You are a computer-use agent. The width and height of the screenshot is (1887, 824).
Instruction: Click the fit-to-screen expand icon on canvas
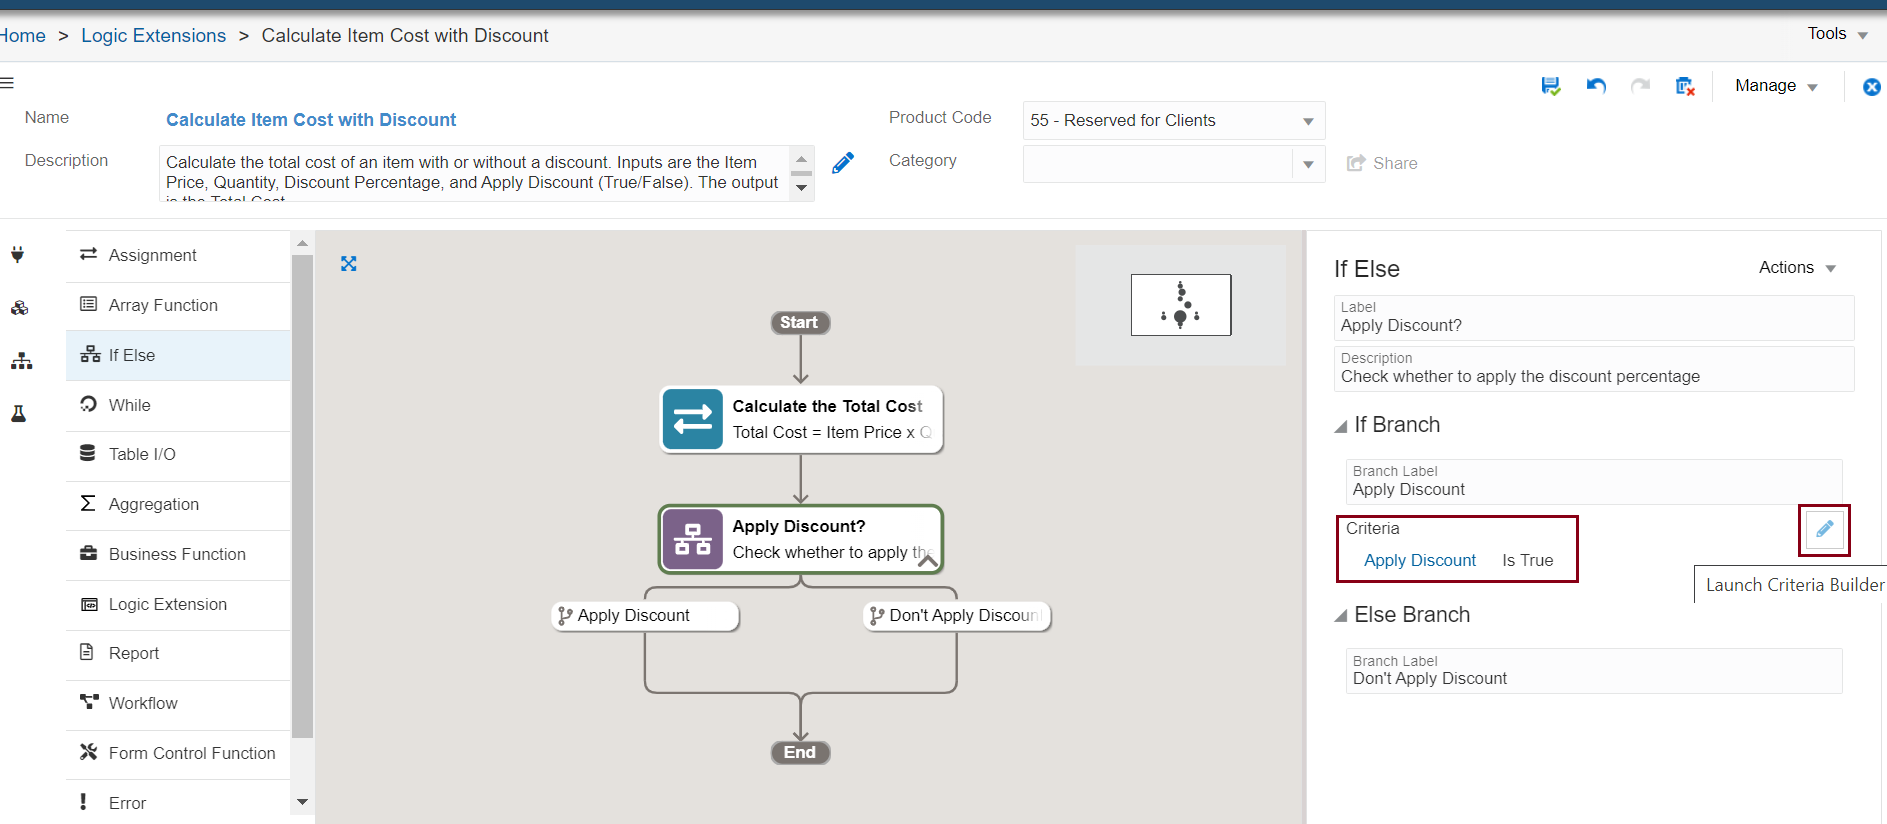(348, 264)
